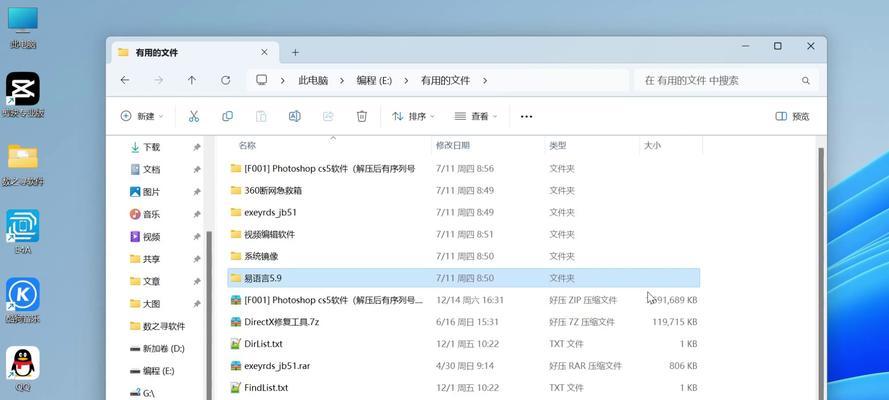This screenshot has width=889, height=400.
Task: Open the three-dot more options menu
Action: pos(526,116)
